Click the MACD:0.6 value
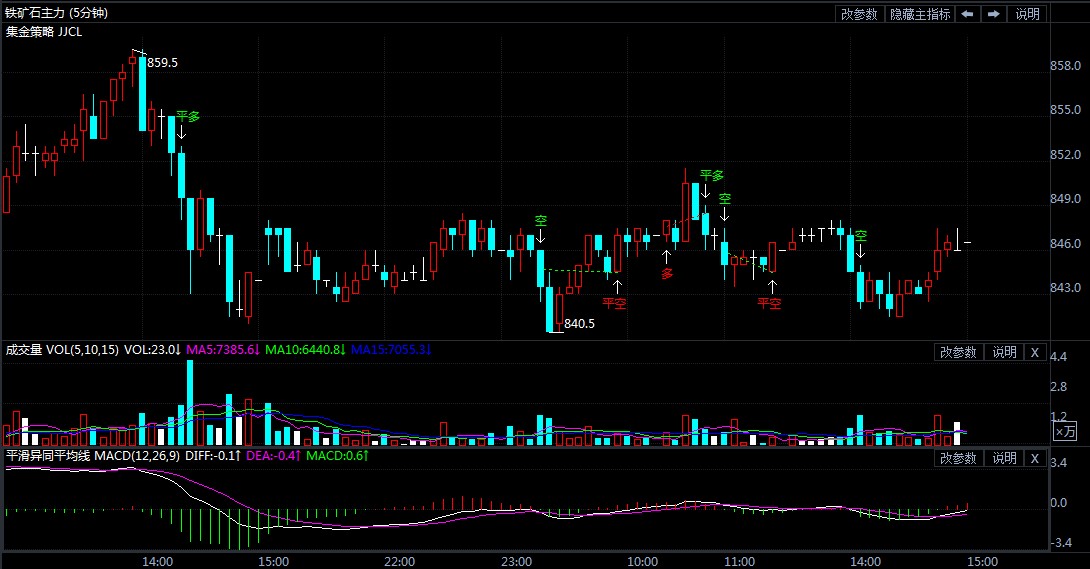This screenshot has width=1090, height=569. tap(337, 456)
